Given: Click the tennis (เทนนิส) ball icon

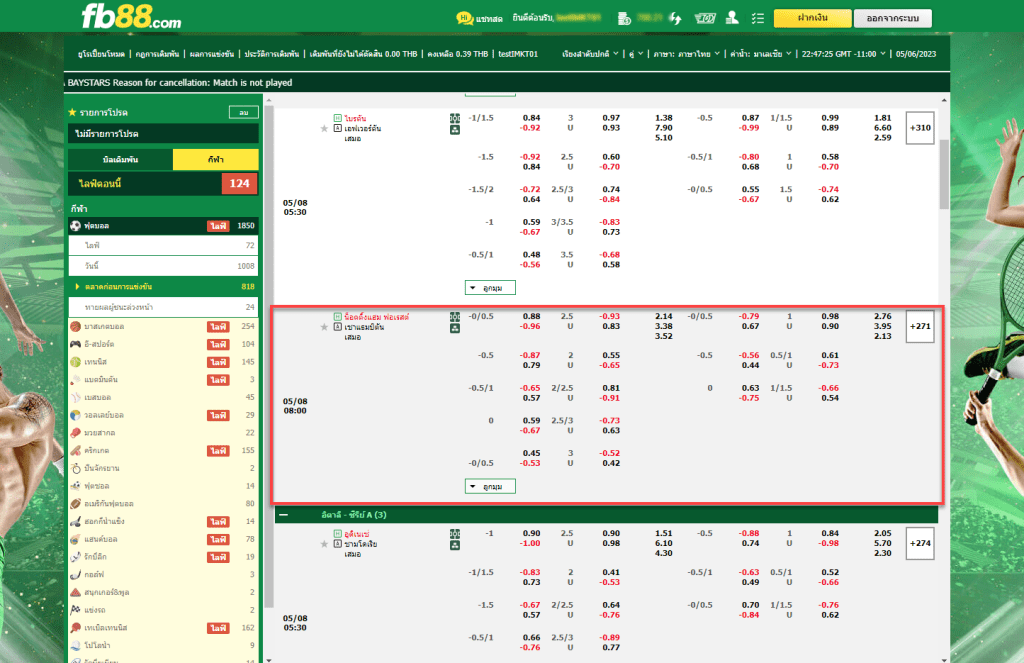Looking at the screenshot, I should [75, 361].
